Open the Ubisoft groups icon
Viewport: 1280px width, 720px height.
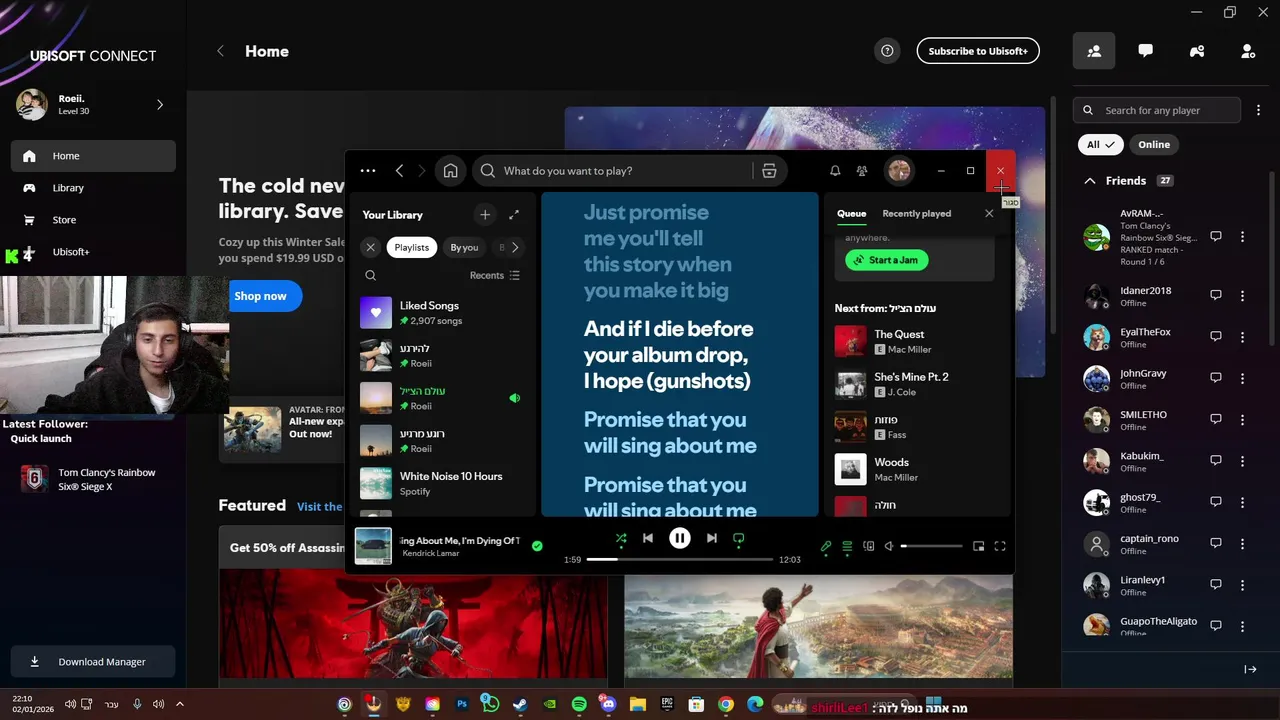(1197, 51)
